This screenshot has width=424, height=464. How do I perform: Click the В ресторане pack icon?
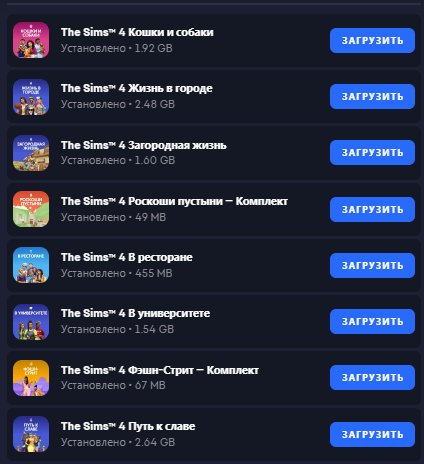(31, 265)
